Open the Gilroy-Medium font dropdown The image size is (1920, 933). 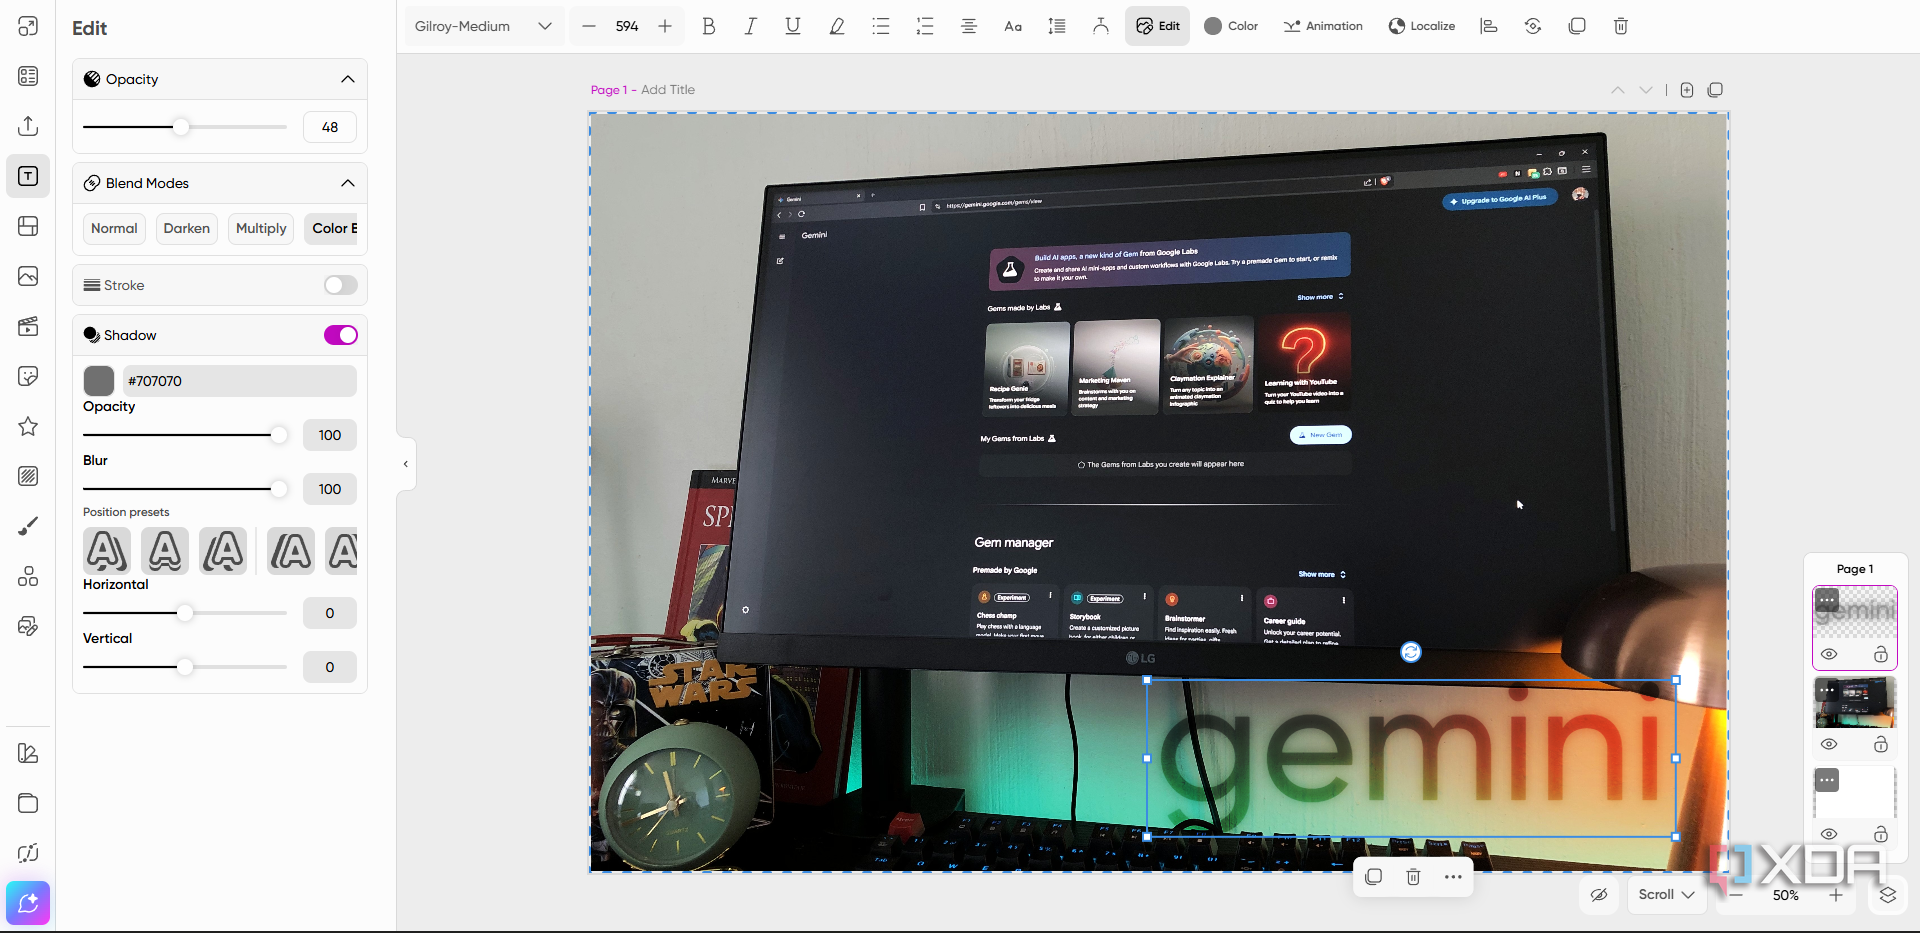484,26
